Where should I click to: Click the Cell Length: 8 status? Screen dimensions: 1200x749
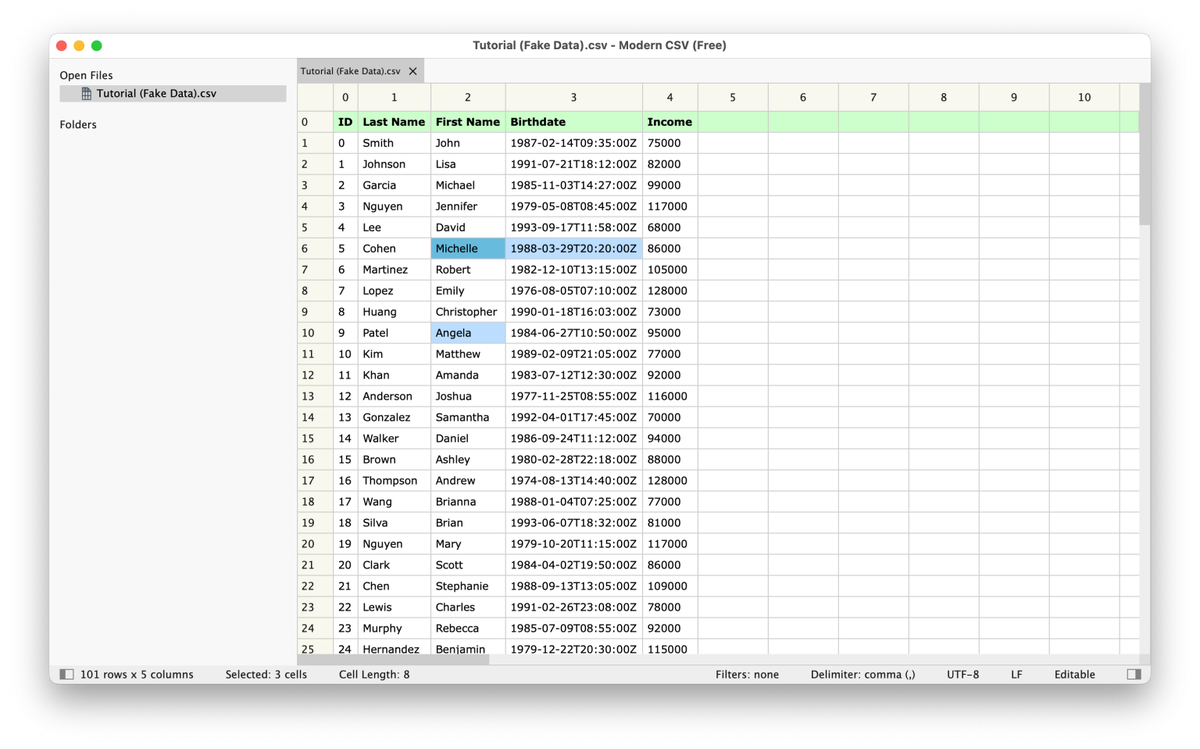tap(374, 674)
